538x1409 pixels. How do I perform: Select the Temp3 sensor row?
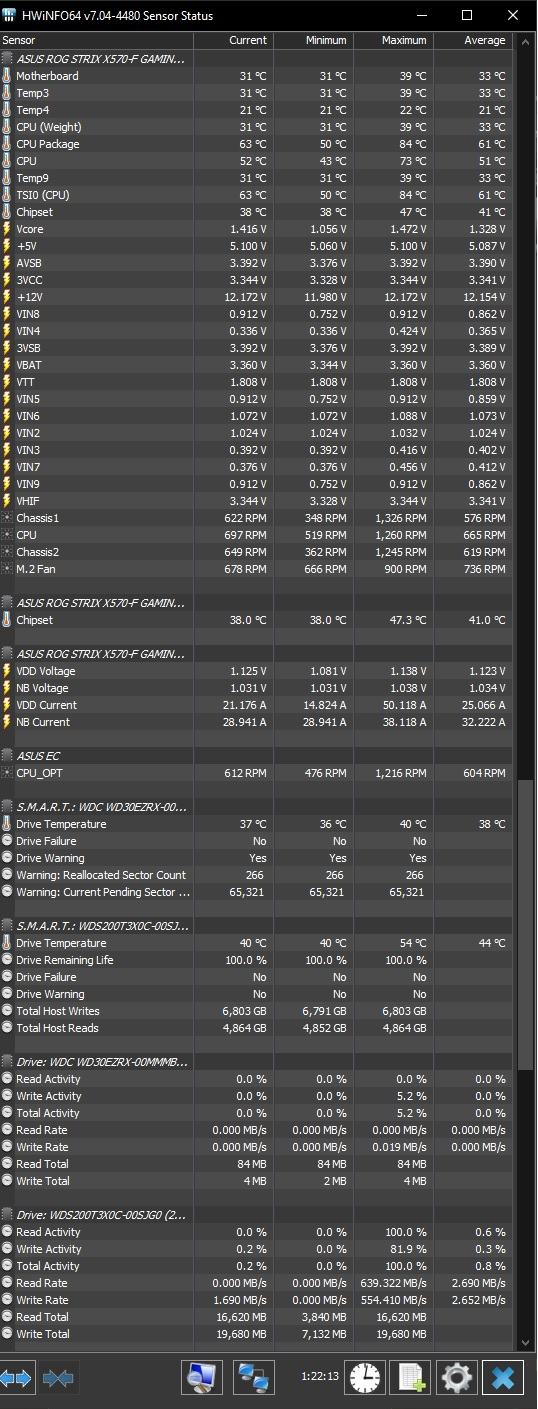click(256, 93)
